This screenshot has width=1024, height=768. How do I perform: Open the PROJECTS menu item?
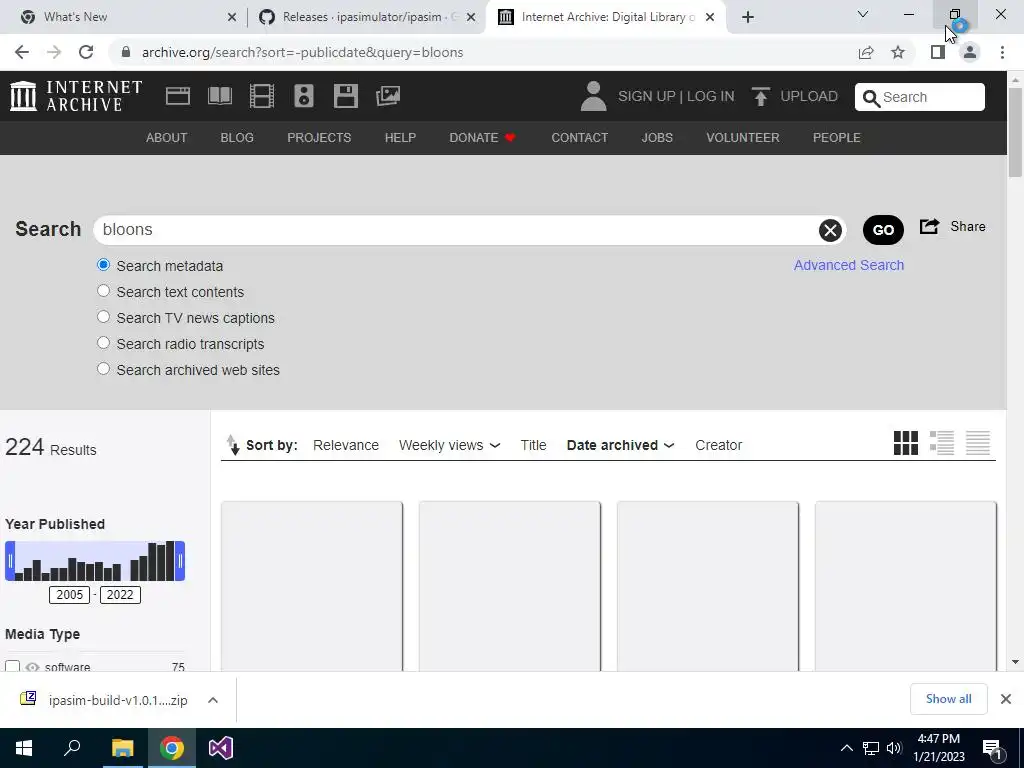coord(319,138)
